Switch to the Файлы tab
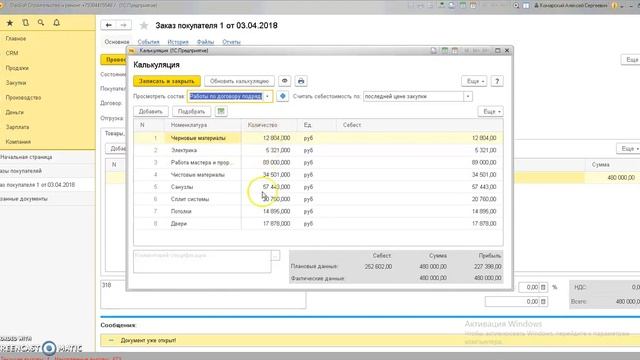640x360 pixels. coord(205,42)
